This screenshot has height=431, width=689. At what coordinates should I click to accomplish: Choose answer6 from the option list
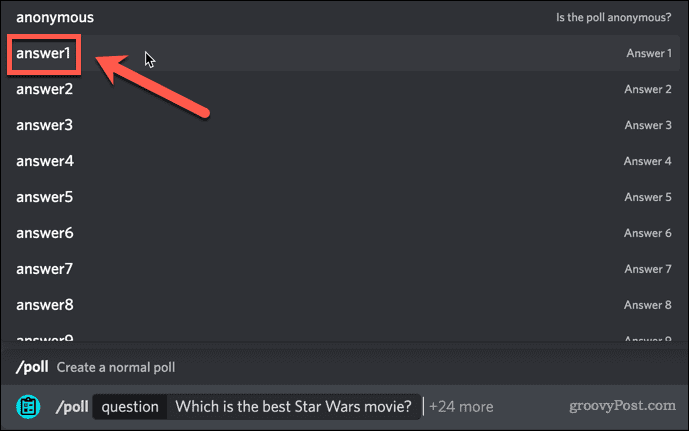pyautogui.click(x=44, y=233)
